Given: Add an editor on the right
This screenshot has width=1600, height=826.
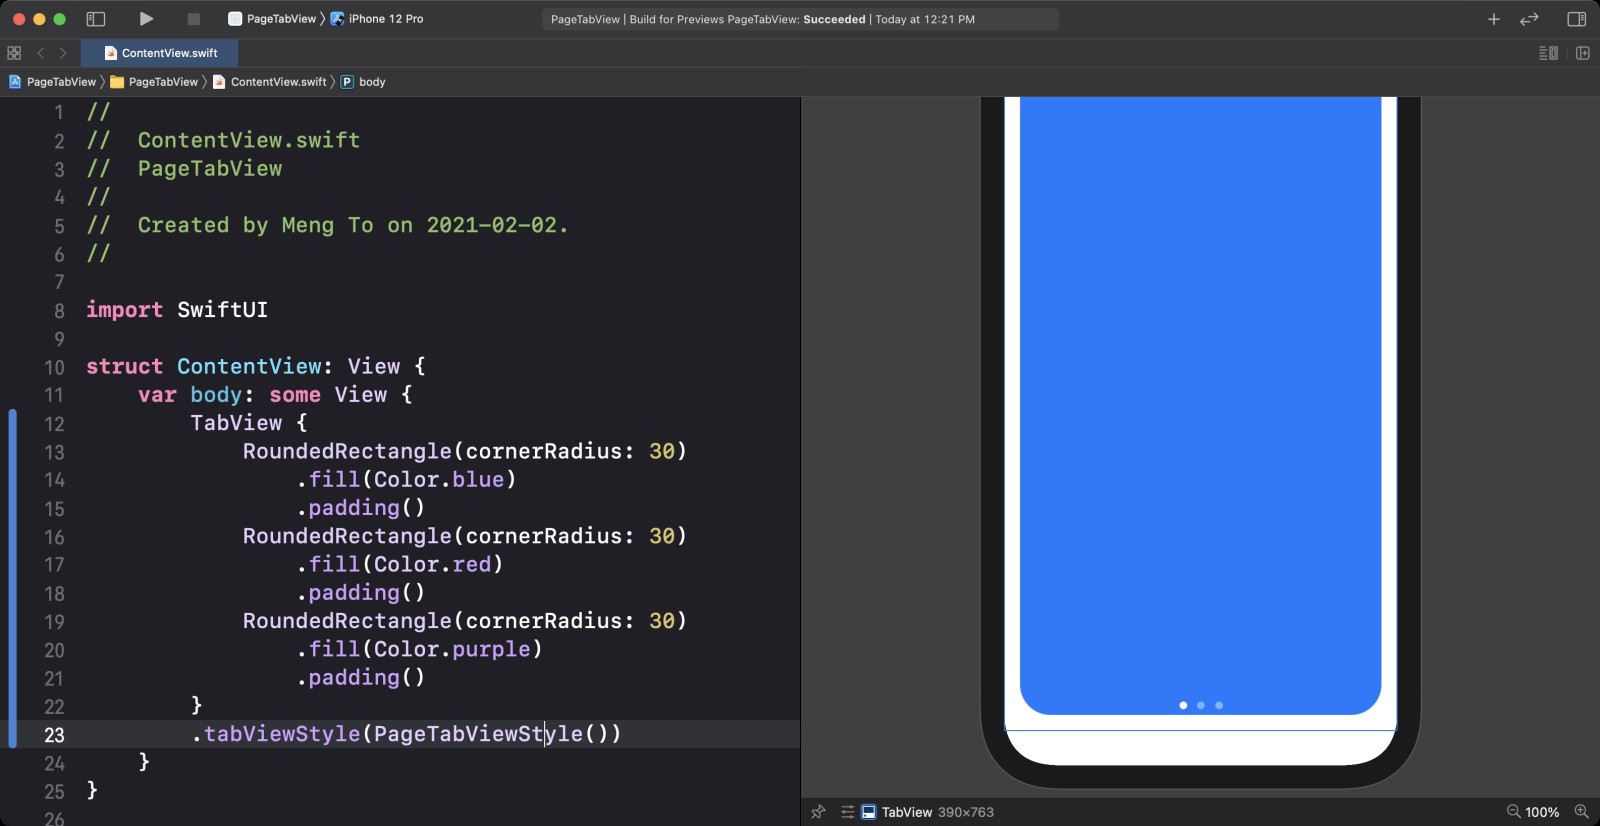Looking at the screenshot, I should pos(1582,53).
